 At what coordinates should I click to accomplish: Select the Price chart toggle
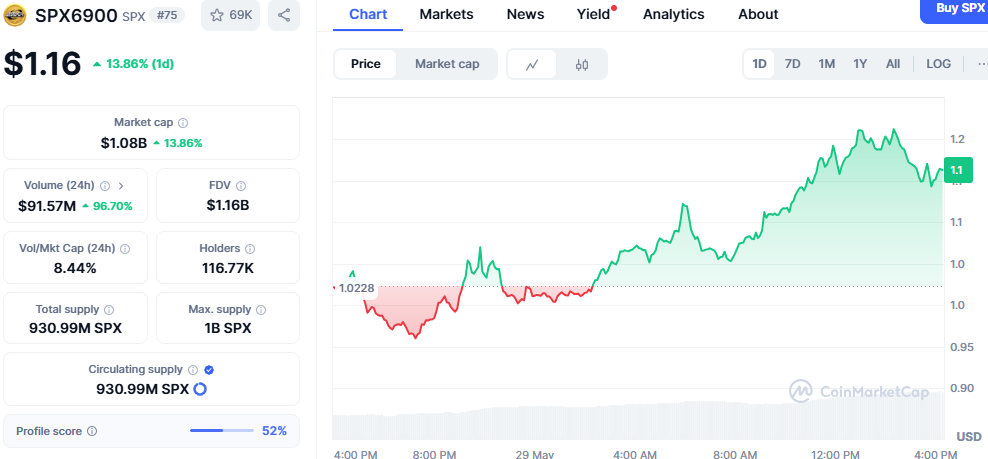coord(366,64)
